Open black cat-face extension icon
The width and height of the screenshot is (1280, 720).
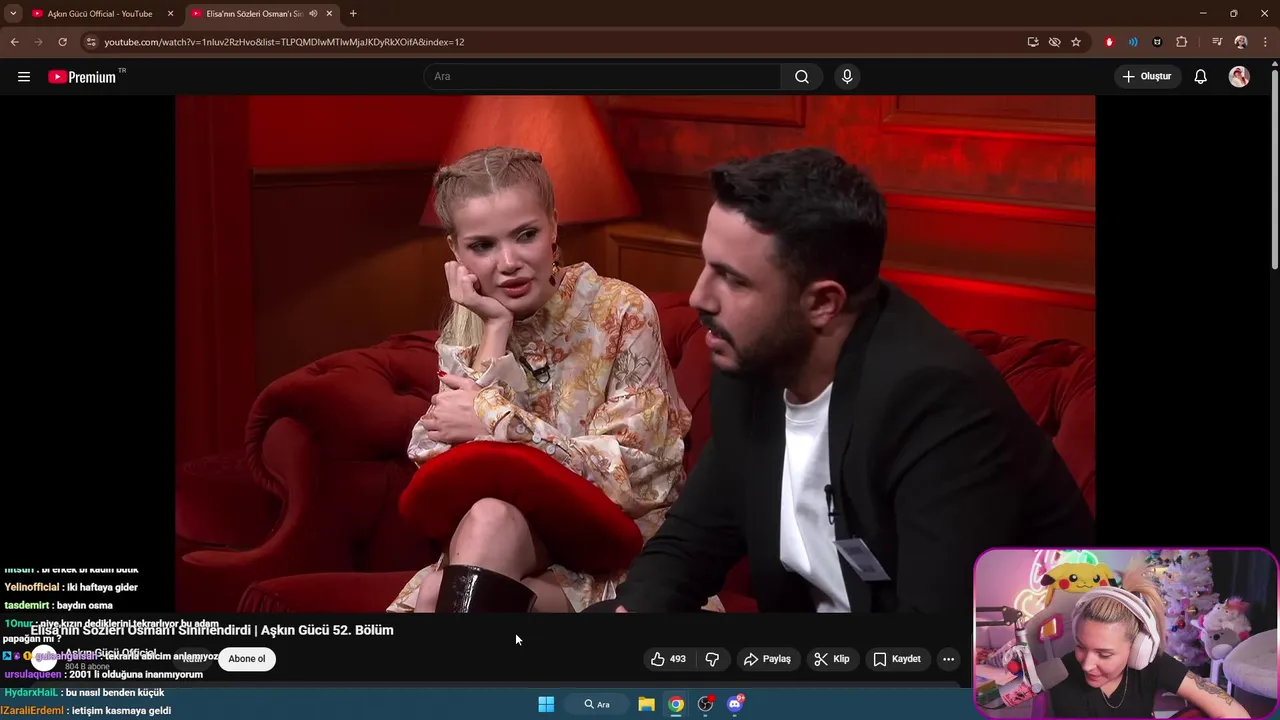pyautogui.click(x=1157, y=42)
